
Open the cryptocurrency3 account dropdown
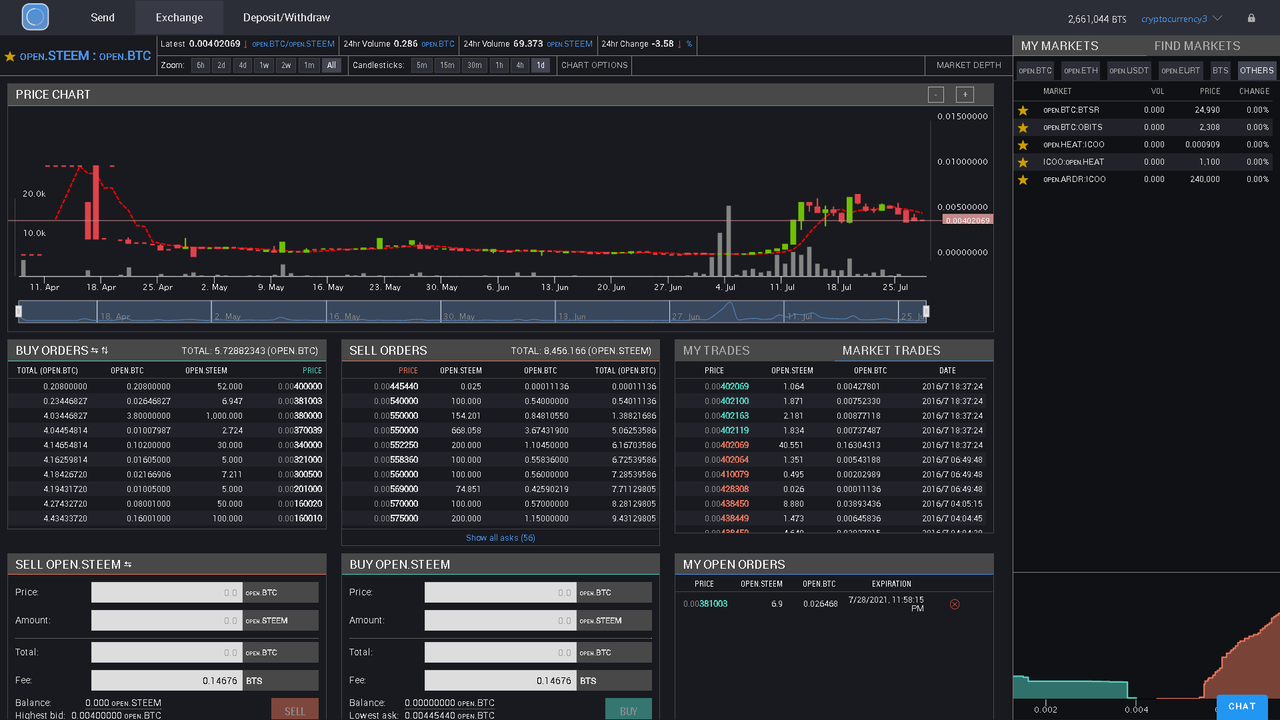pos(1181,18)
